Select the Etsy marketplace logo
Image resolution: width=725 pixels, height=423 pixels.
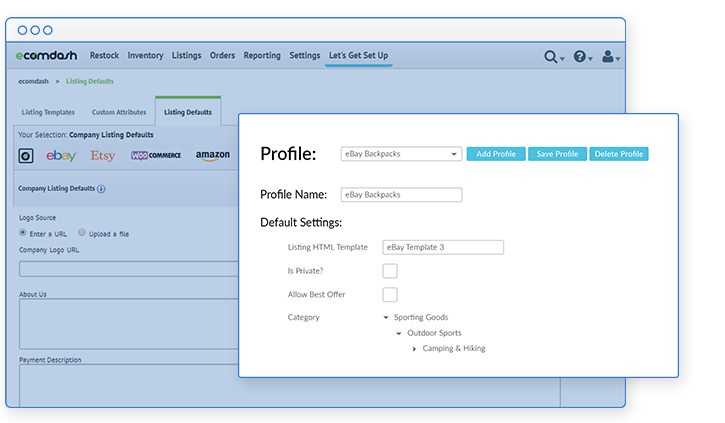(x=102, y=155)
